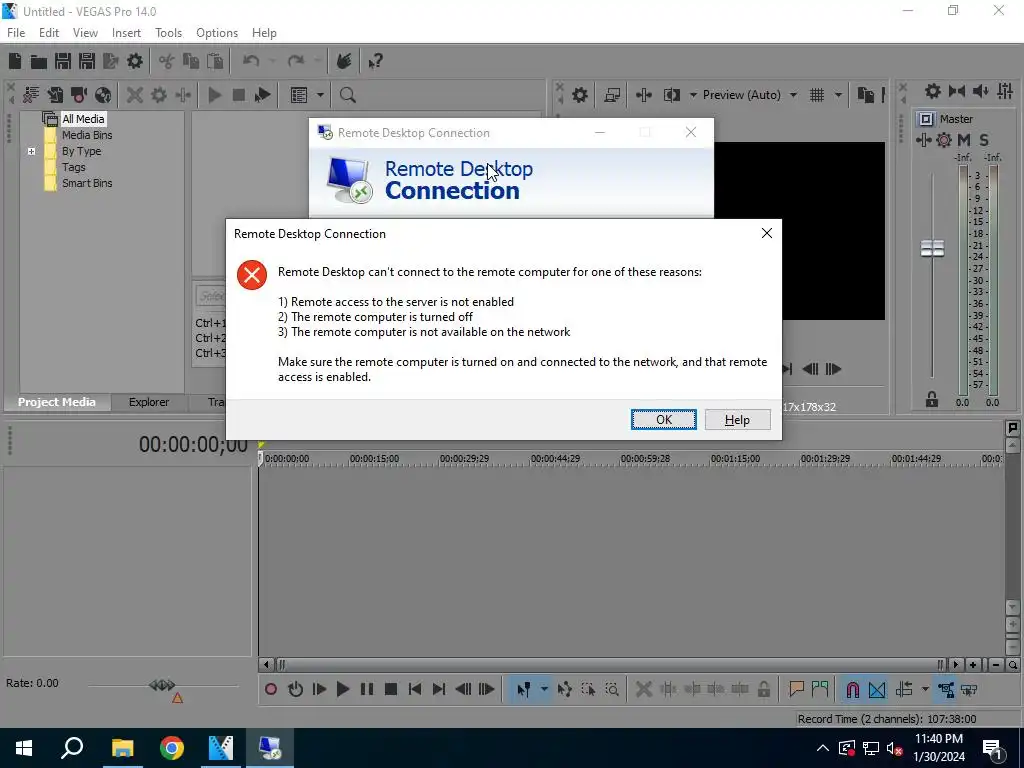This screenshot has width=1024, height=768.
Task: Click the New project icon in the toolbar
Action: point(15,61)
